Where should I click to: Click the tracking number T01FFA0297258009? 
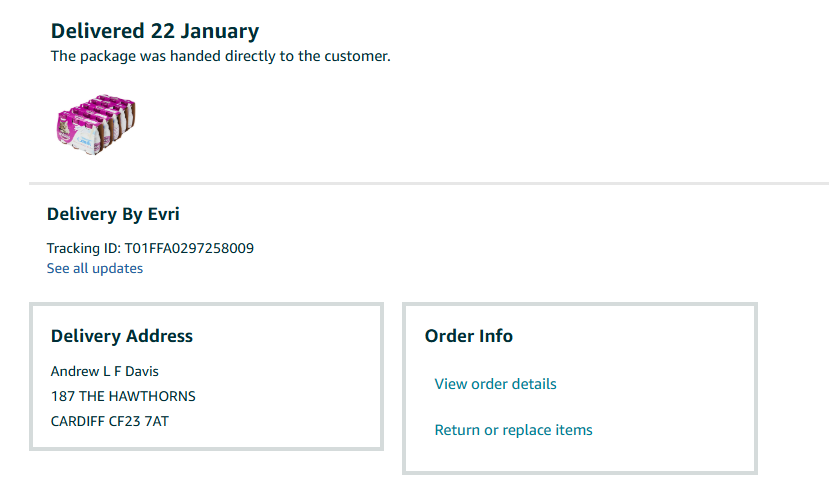click(x=189, y=248)
